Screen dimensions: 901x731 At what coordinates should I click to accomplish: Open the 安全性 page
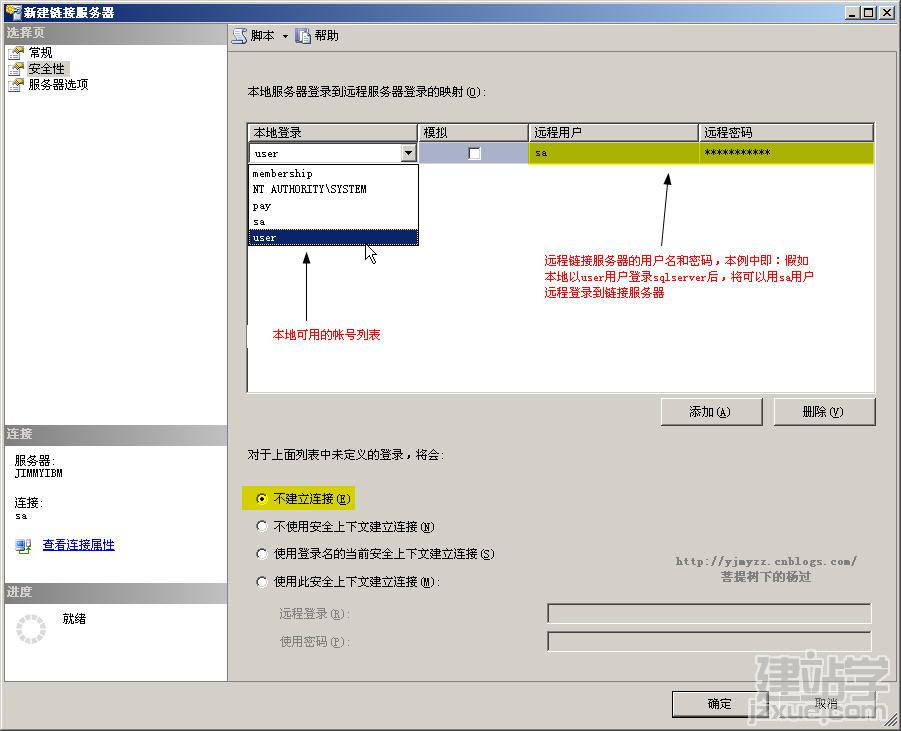(47, 69)
